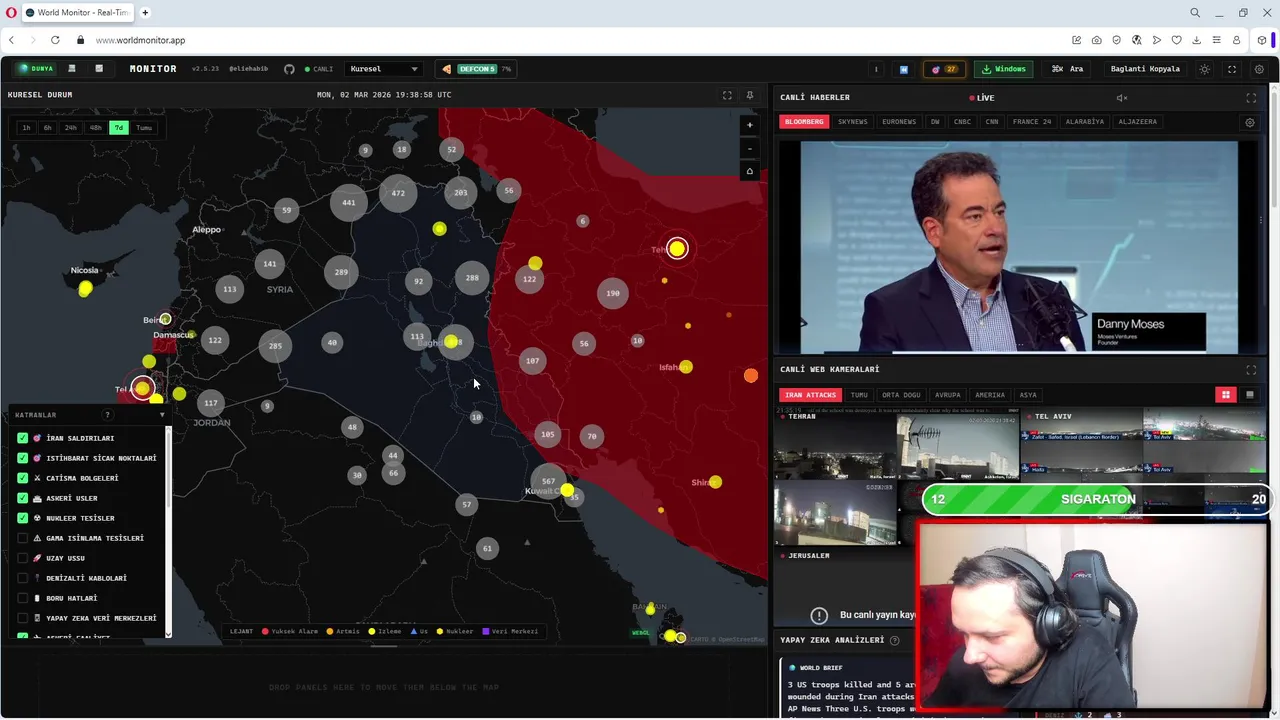Switch to the Aljazeera channel

[x=1137, y=122]
